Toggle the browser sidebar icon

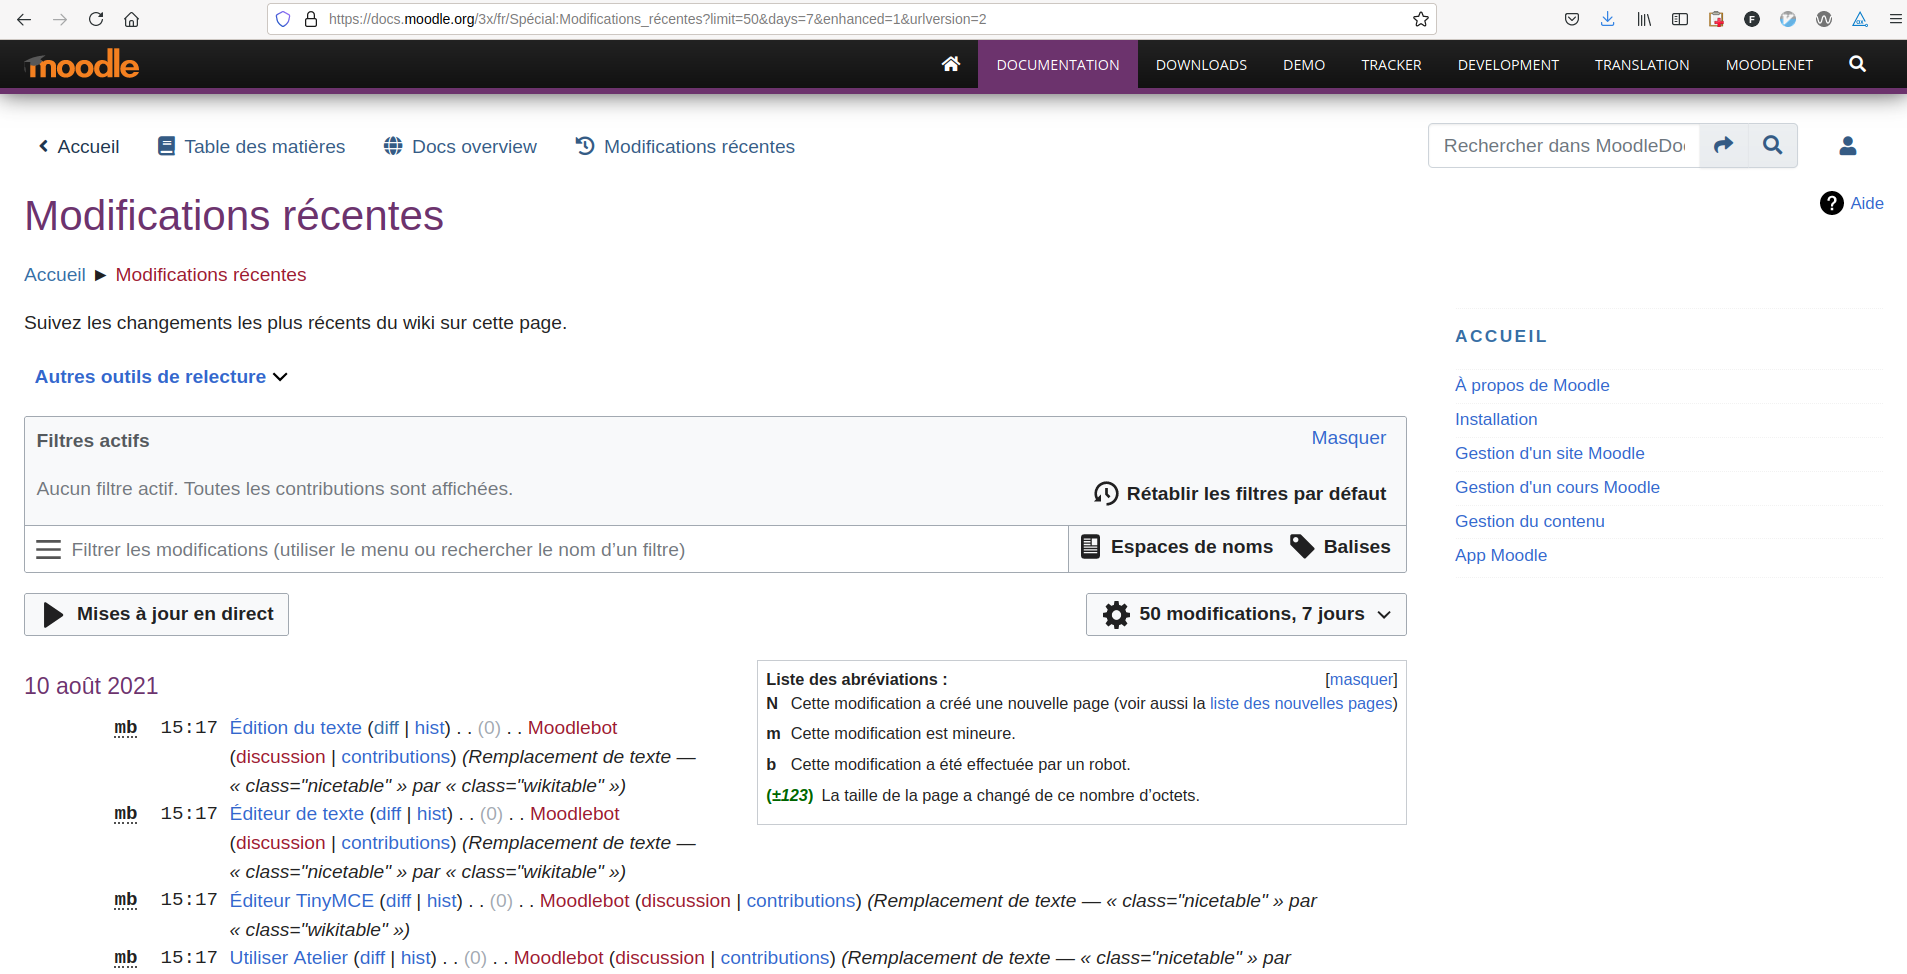[1680, 19]
